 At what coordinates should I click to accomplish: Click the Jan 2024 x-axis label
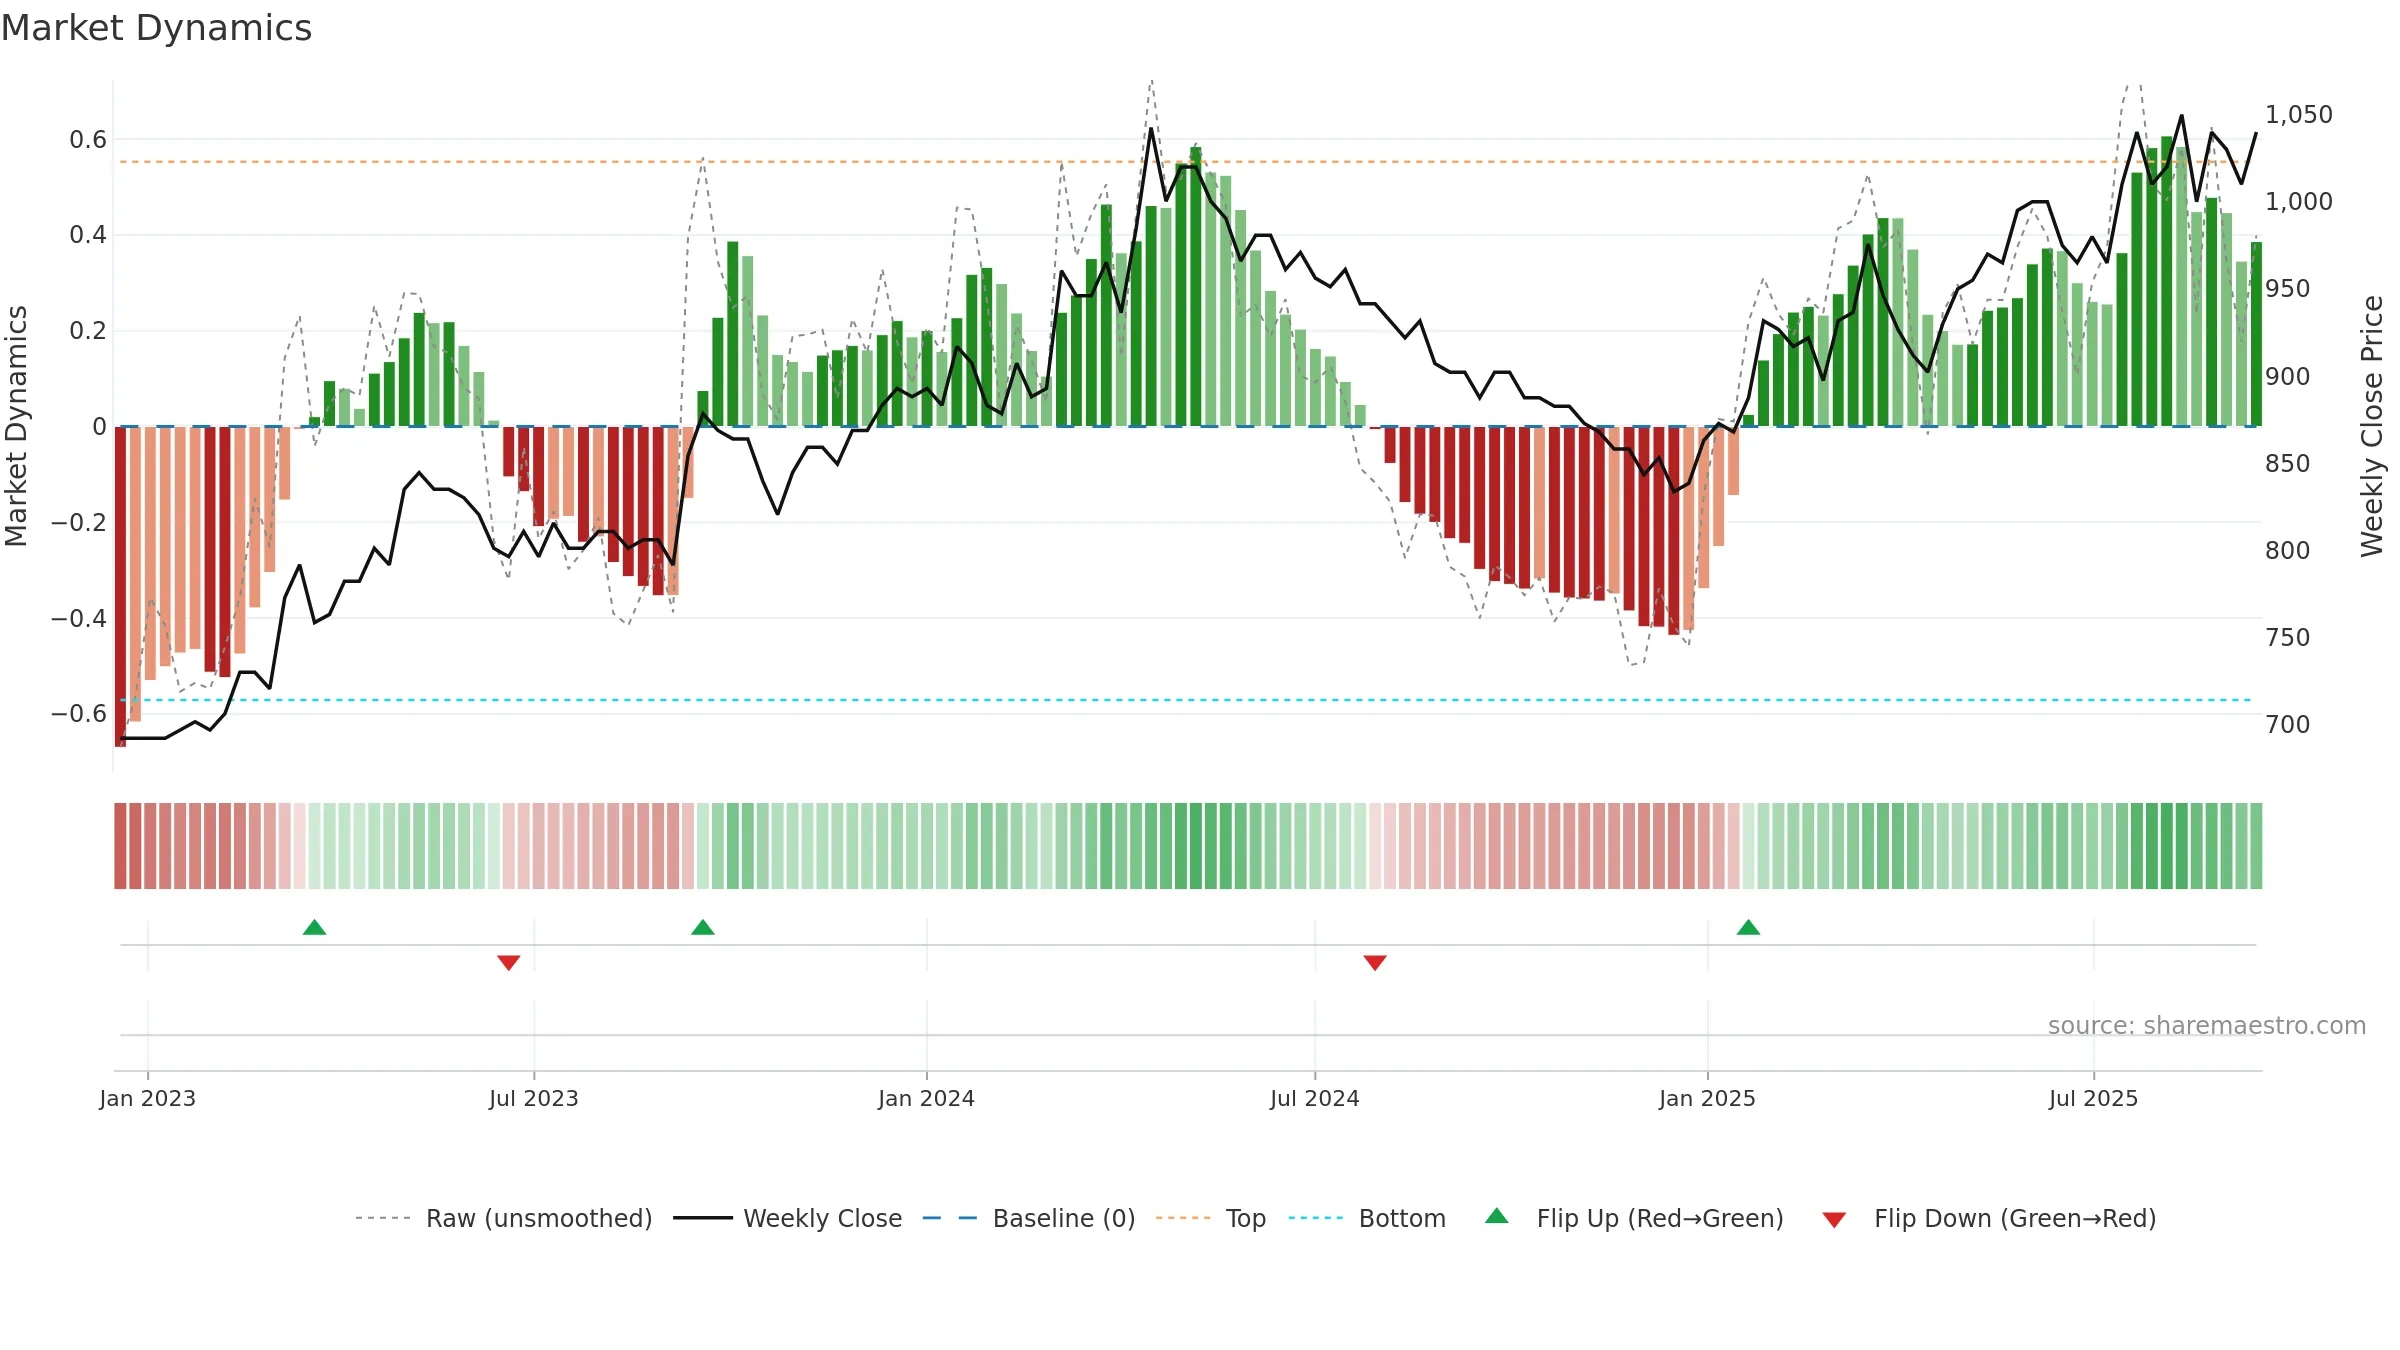tap(927, 1098)
